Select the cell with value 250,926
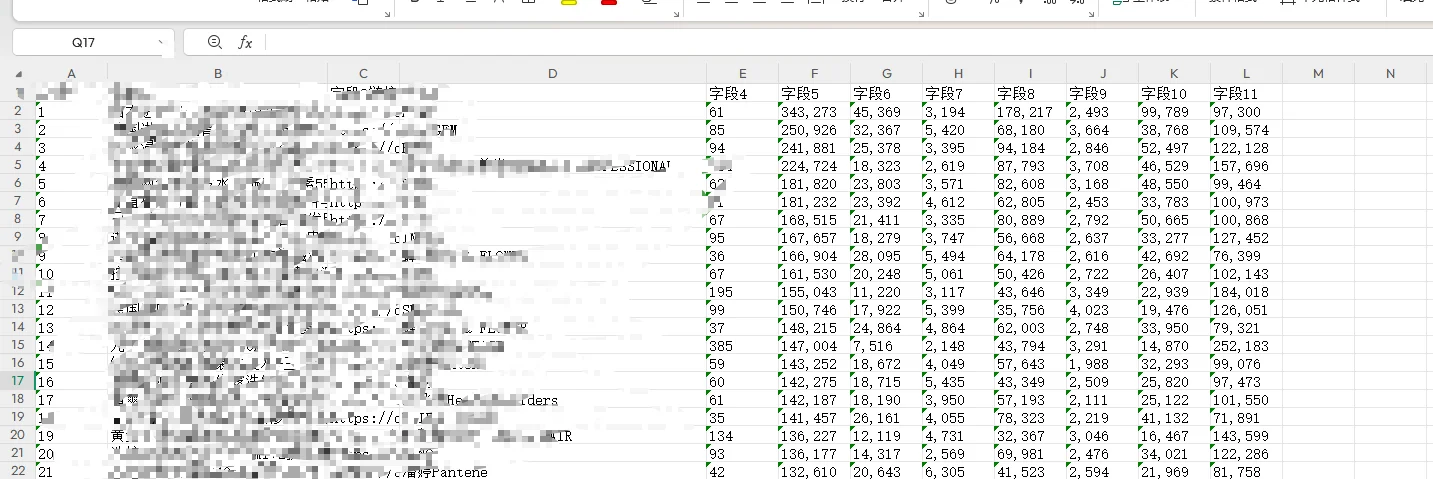 coord(814,130)
